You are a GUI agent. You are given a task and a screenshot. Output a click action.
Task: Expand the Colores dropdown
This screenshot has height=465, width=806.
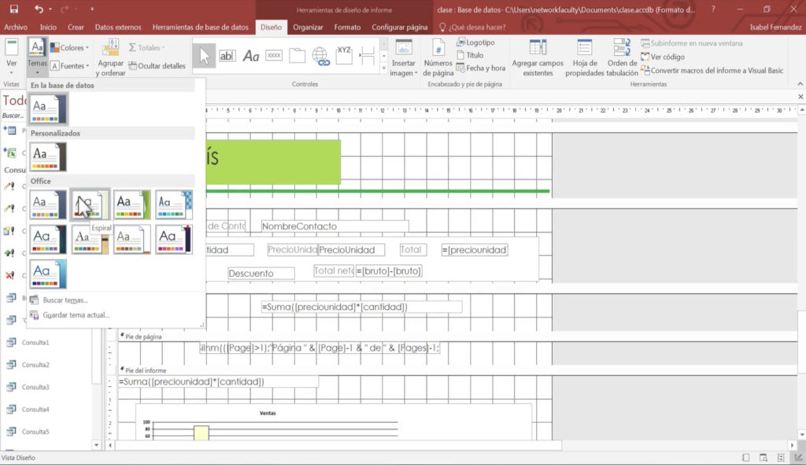pos(70,47)
